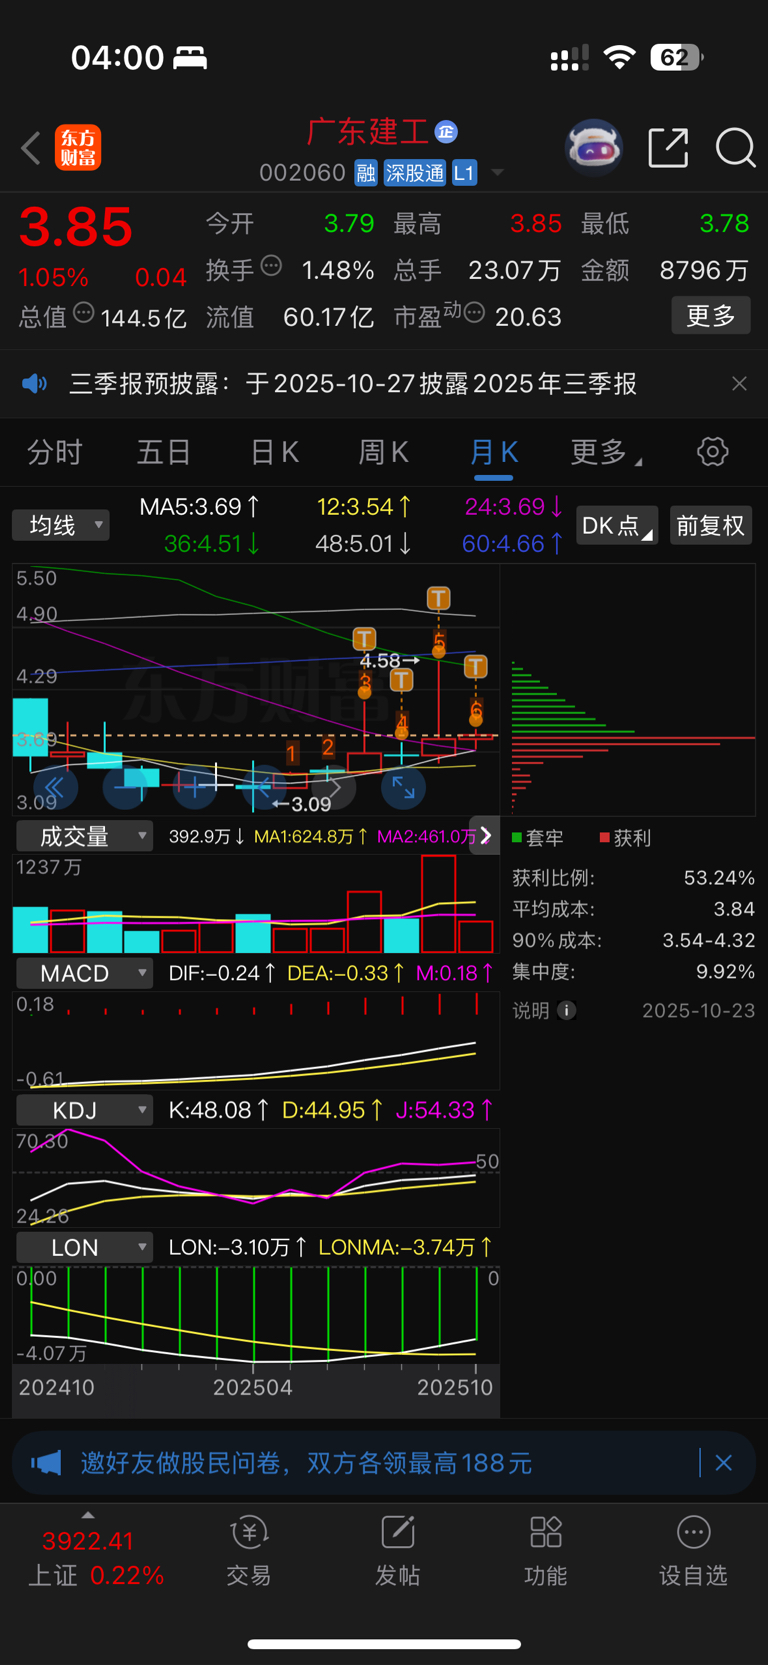
Task: Tap the 套牢 green legend
Action: 538,838
